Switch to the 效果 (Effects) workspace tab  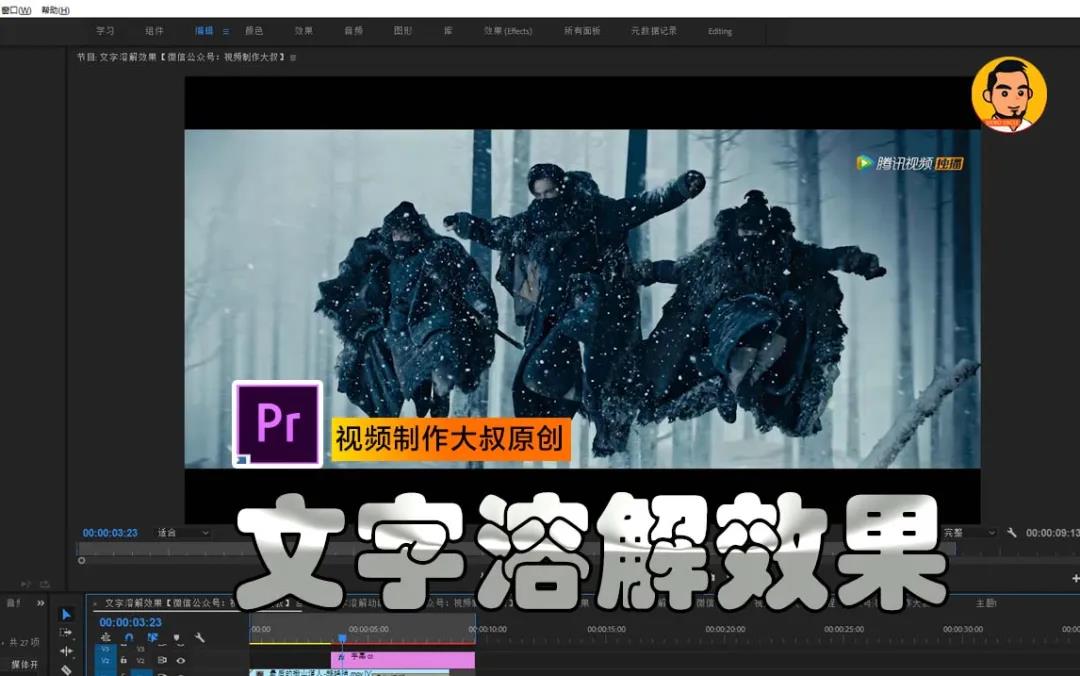coord(508,31)
